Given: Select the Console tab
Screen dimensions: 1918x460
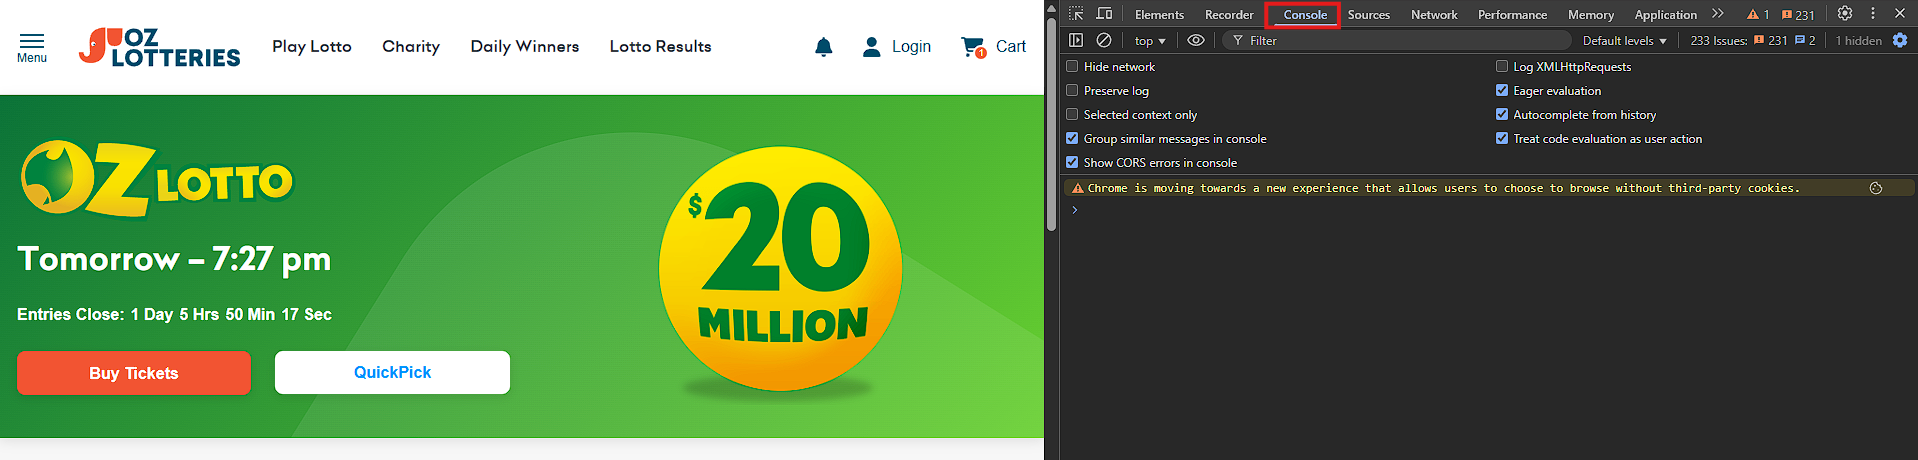Looking at the screenshot, I should pos(1305,14).
